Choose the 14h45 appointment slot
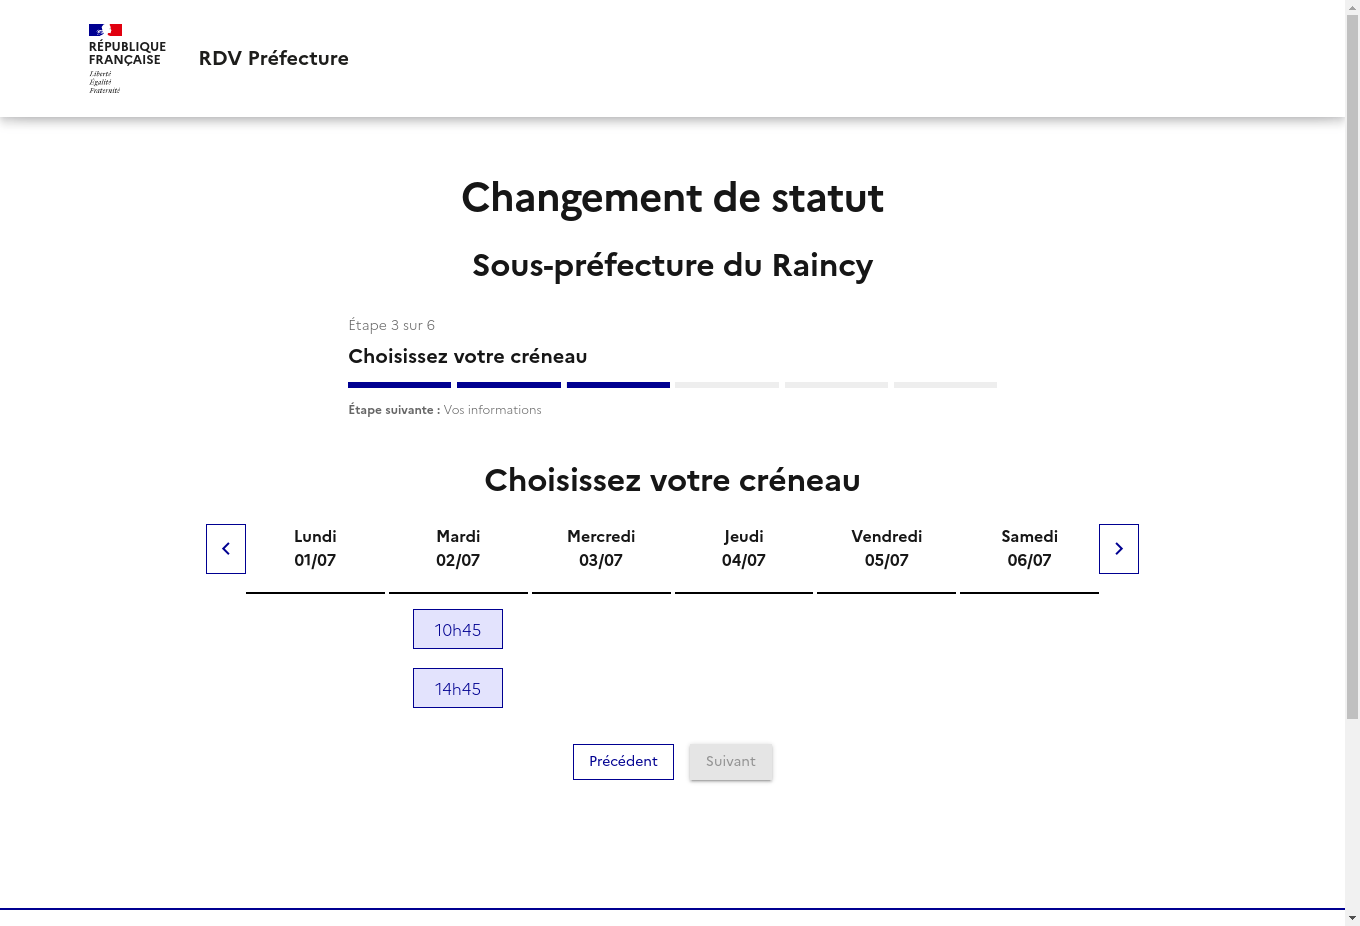Image resolution: width=1360 pixels, height=926 pixels. [x=458, y=688]
